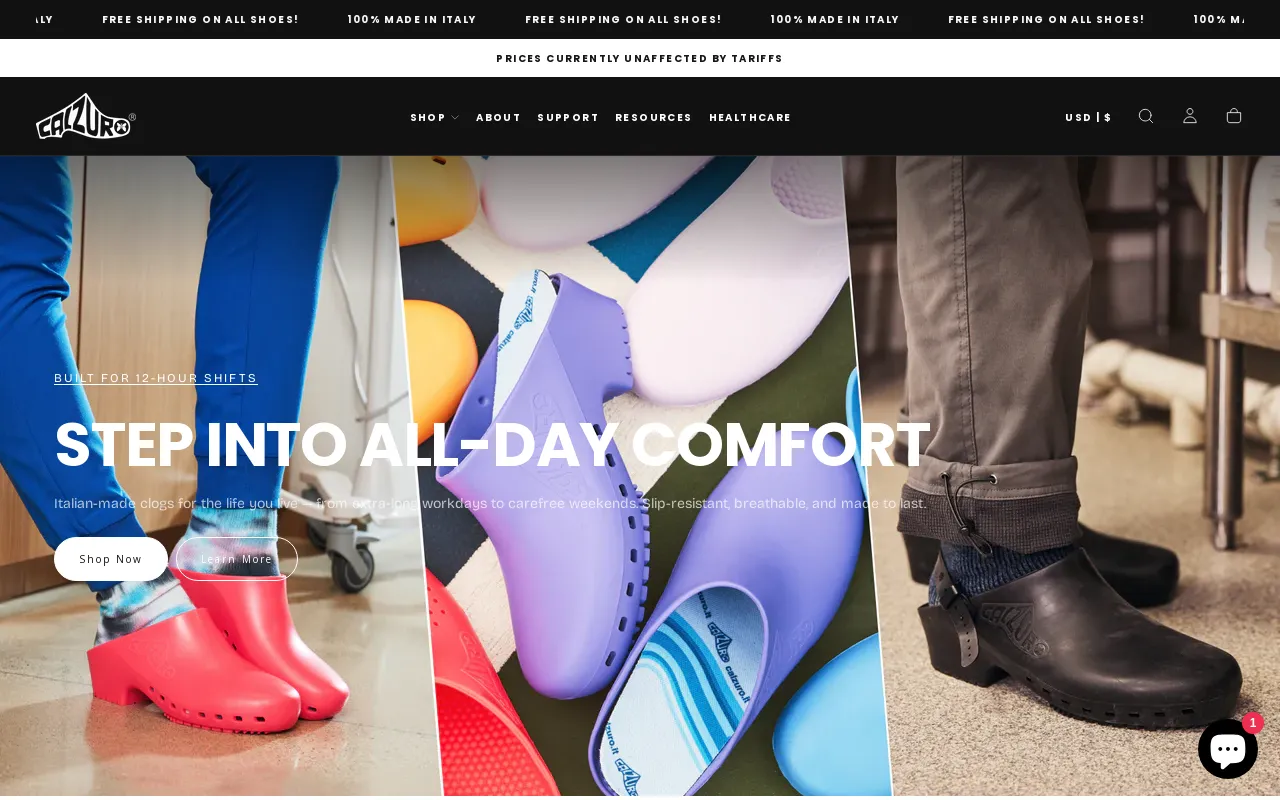
Task: Follow the Built for 12-Hour Shifts link
Action: 156,378
